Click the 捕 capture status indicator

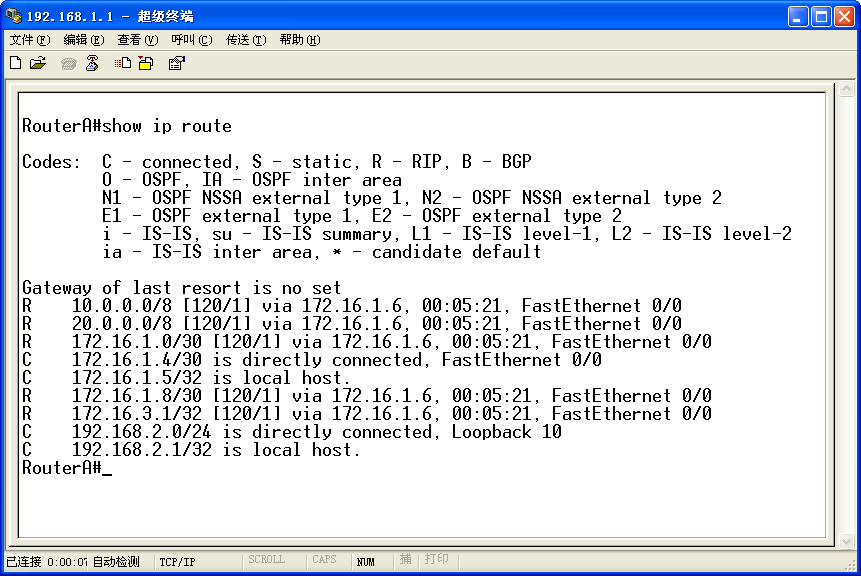[405, 559]
